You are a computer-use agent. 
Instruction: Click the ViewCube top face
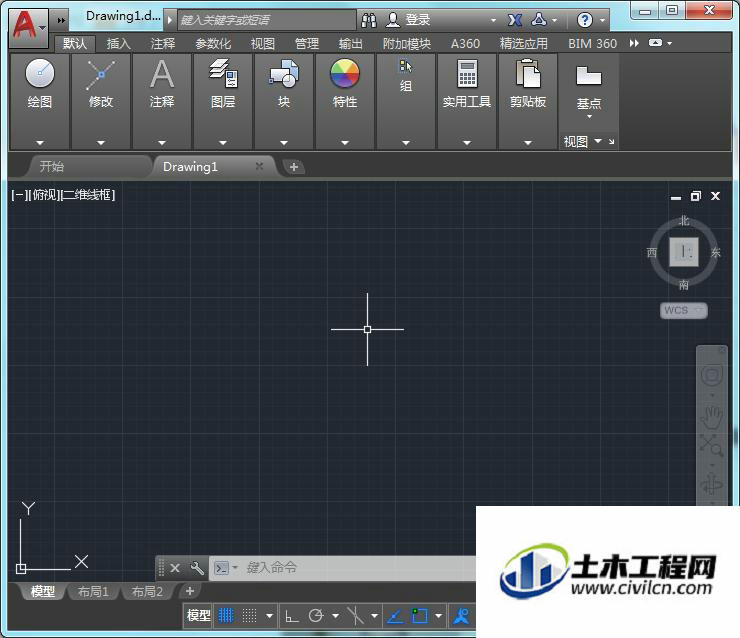pos(684,252)
